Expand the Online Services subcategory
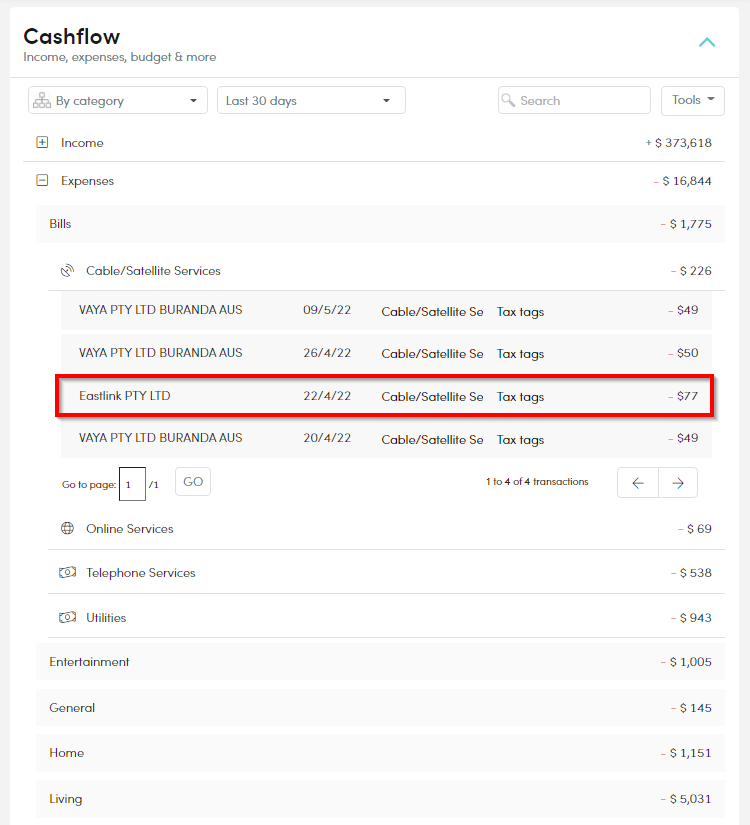Image resolution: width=750 pixels, height=825 pixels. point(386,528)
